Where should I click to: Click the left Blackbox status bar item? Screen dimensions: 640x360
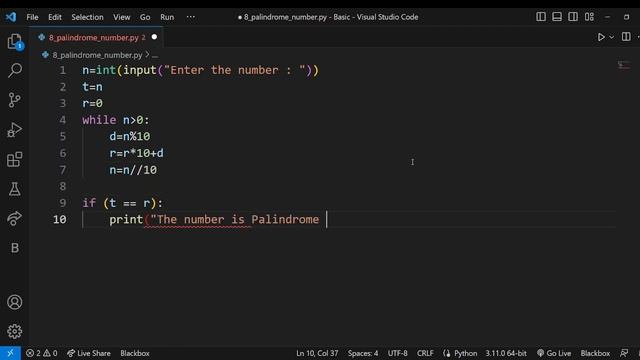pos(135,353)
